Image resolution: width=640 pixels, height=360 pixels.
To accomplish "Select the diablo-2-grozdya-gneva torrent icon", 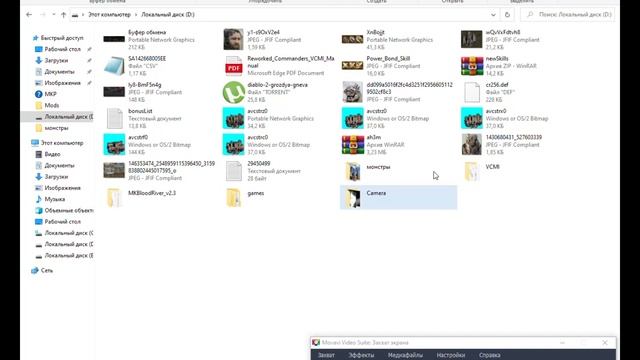I will (233, 92).
